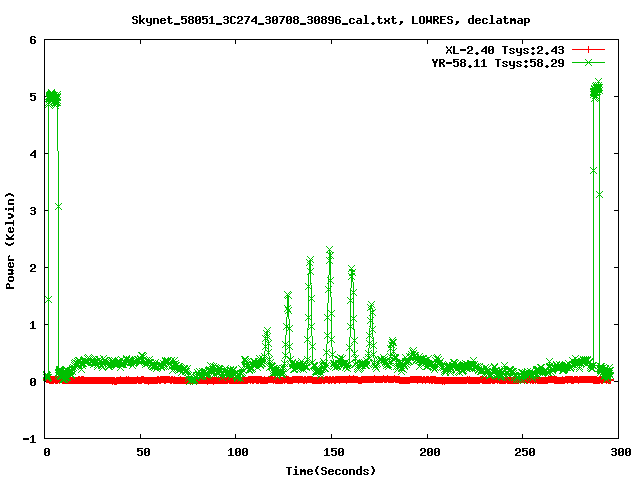The image size is (640, 480).
Task: Click the Power (Kelvin) y-axis label
Action: [11, 240]
